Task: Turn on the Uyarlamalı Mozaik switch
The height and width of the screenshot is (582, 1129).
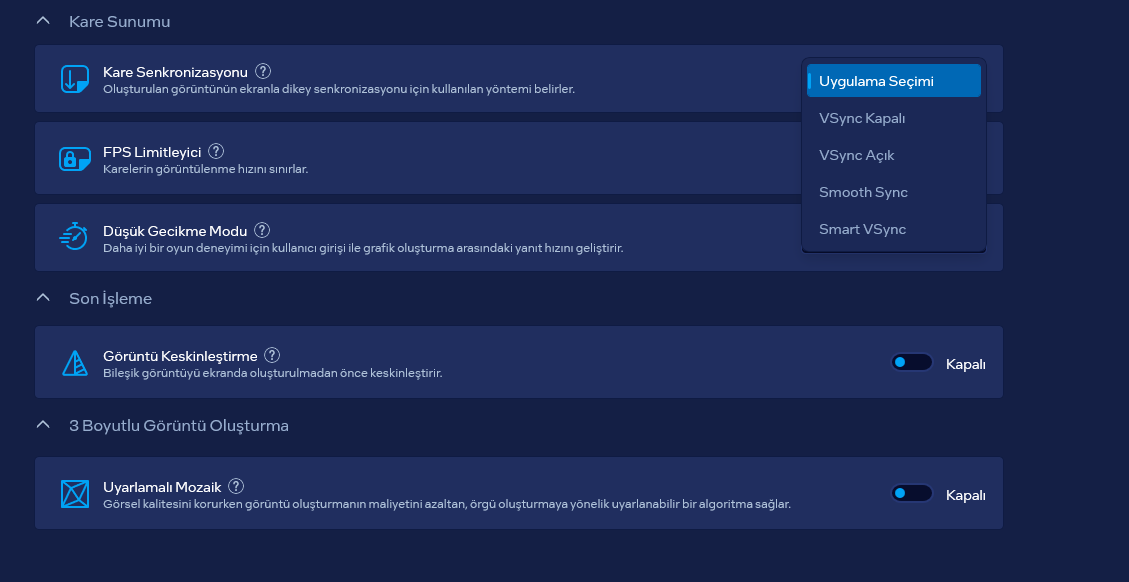Action: [x=912, y=493]
